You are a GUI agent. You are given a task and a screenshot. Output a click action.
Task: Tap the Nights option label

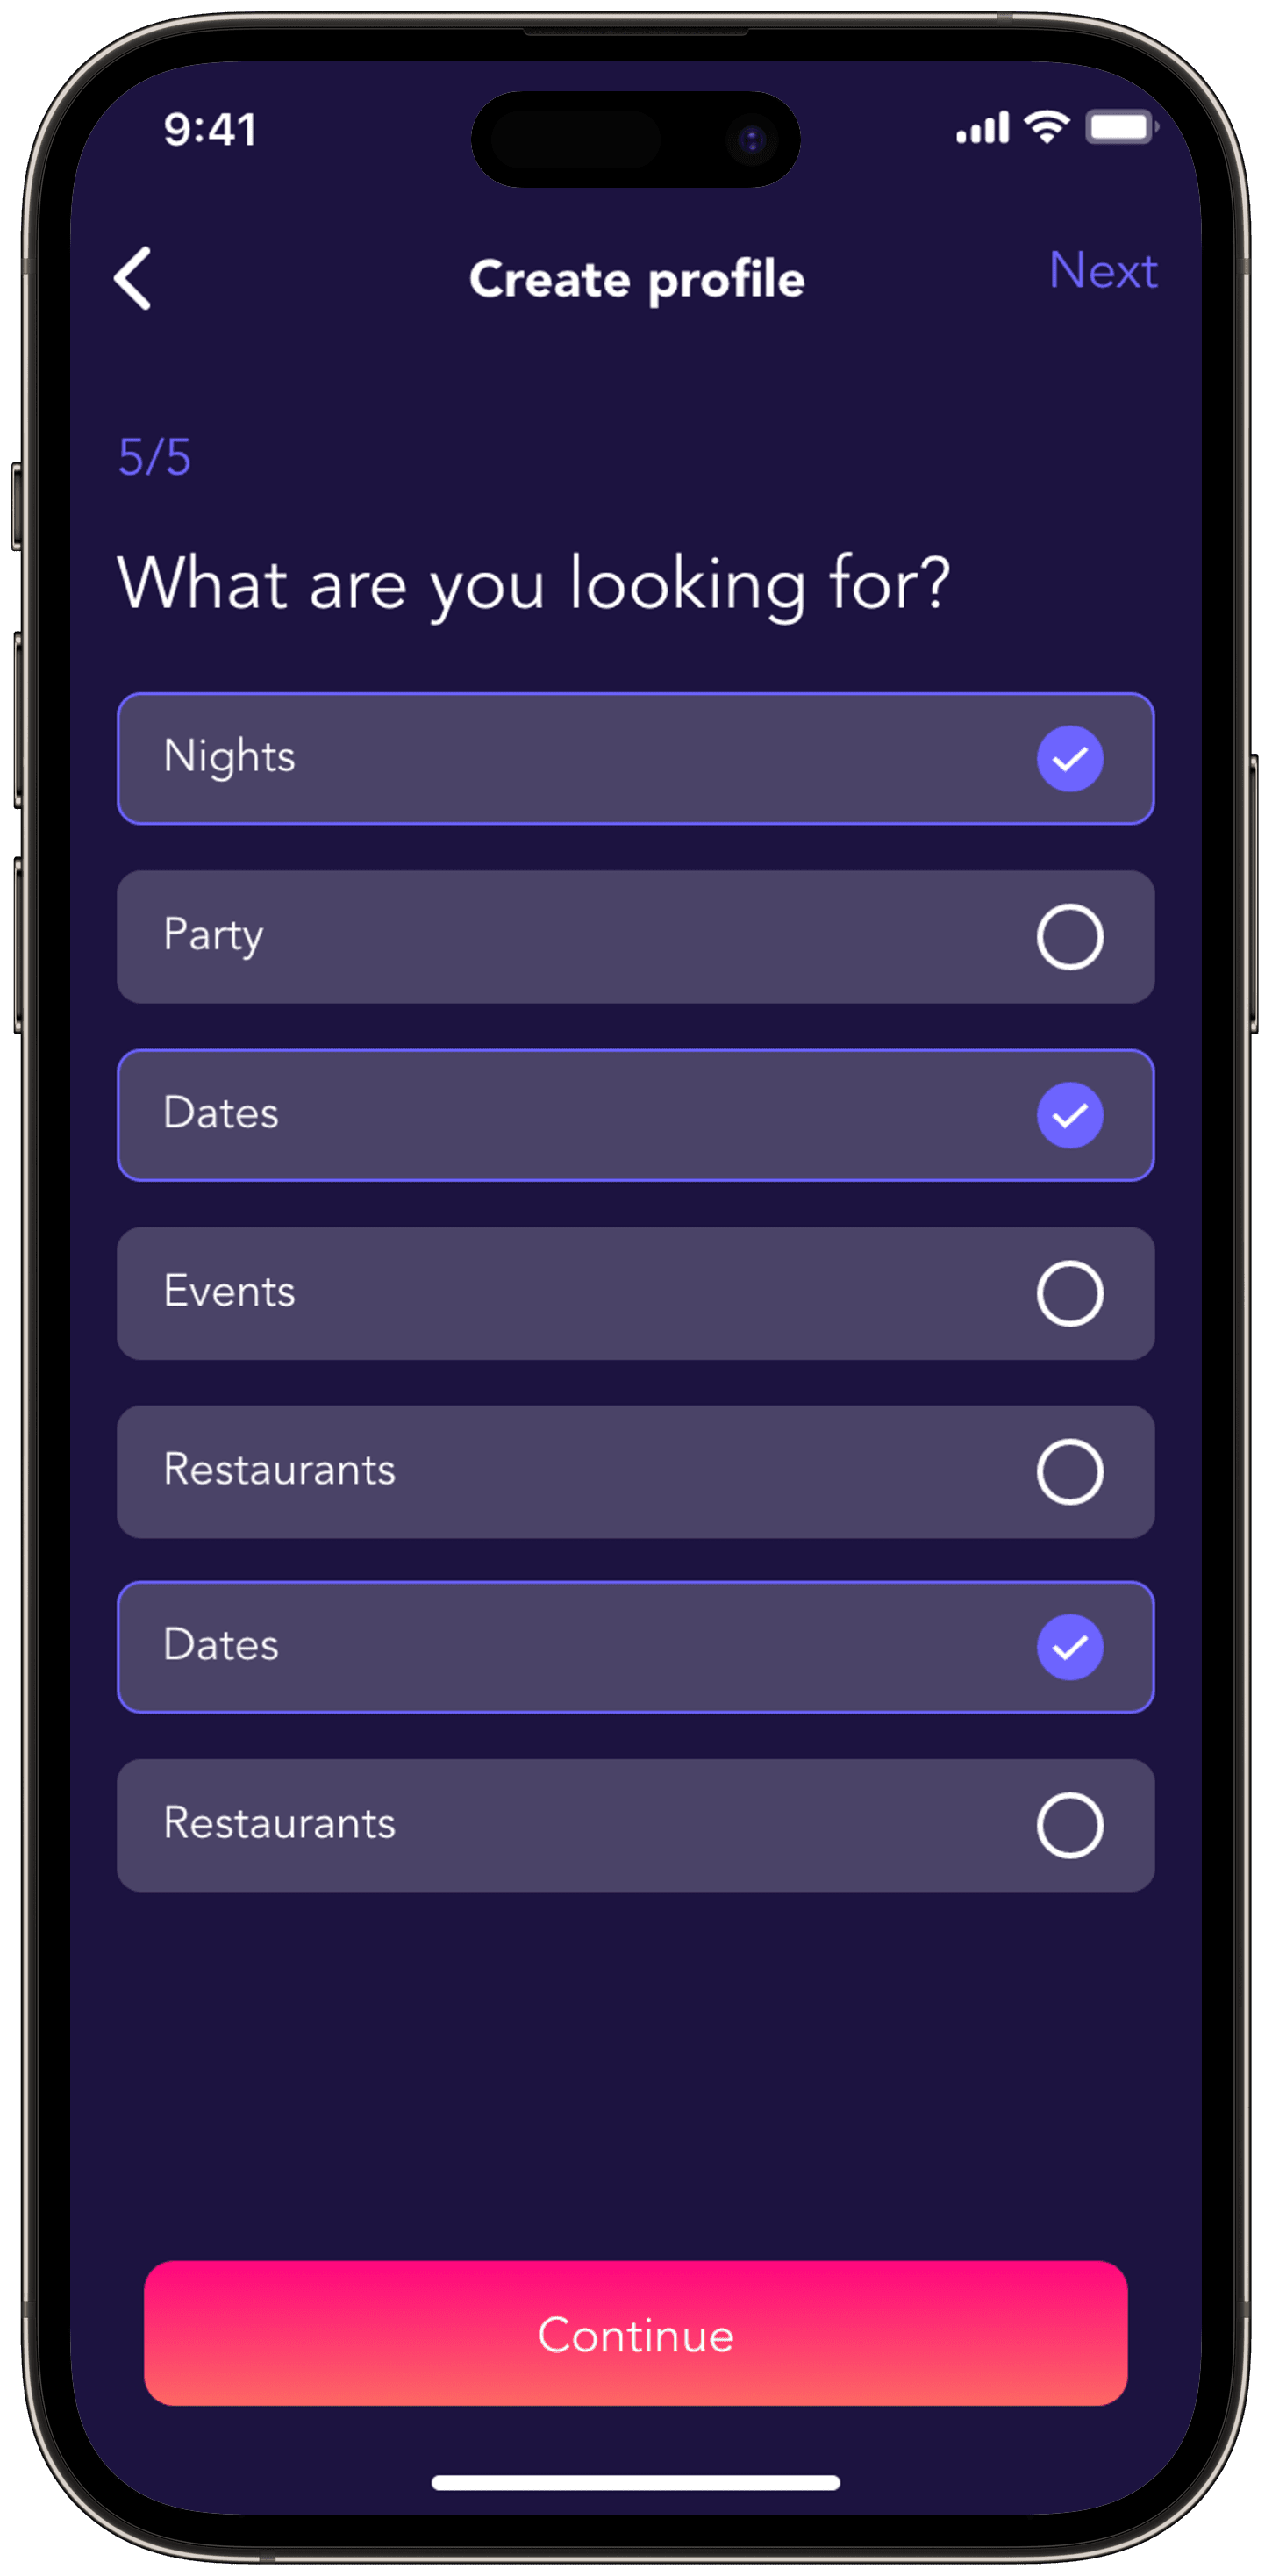click(x=229, y=757)
